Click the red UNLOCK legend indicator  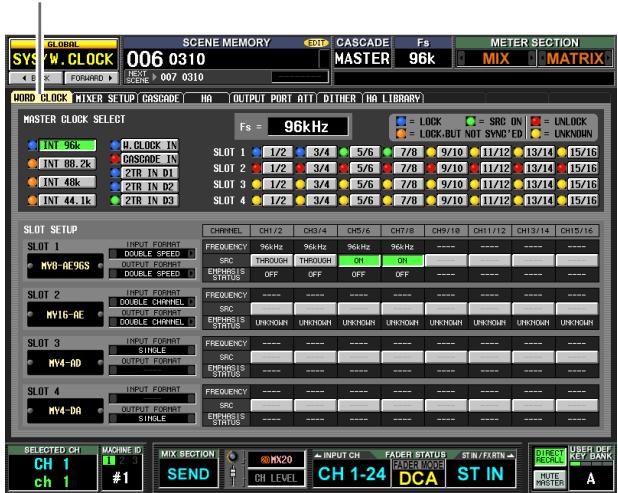535,121
